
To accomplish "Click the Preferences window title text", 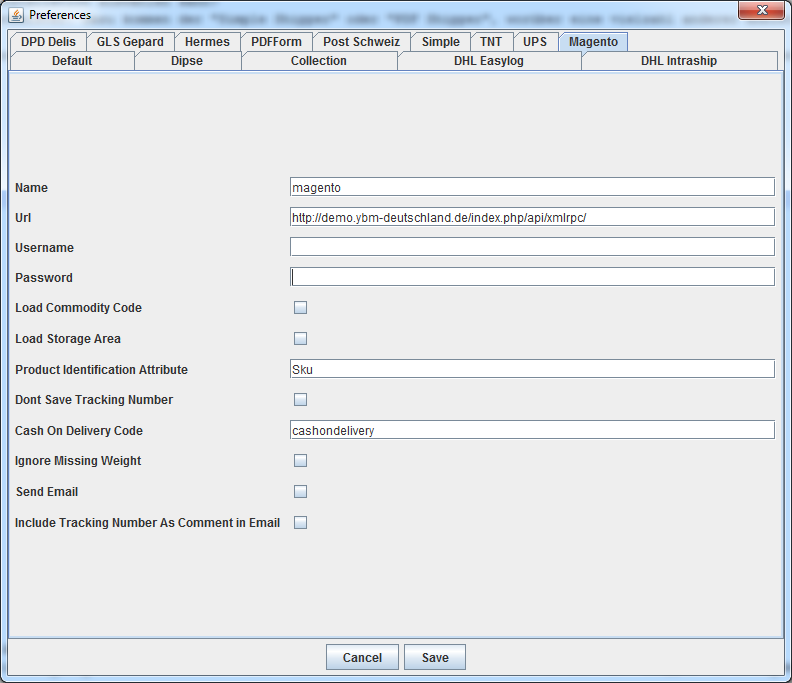I will (x=60, y=15).
